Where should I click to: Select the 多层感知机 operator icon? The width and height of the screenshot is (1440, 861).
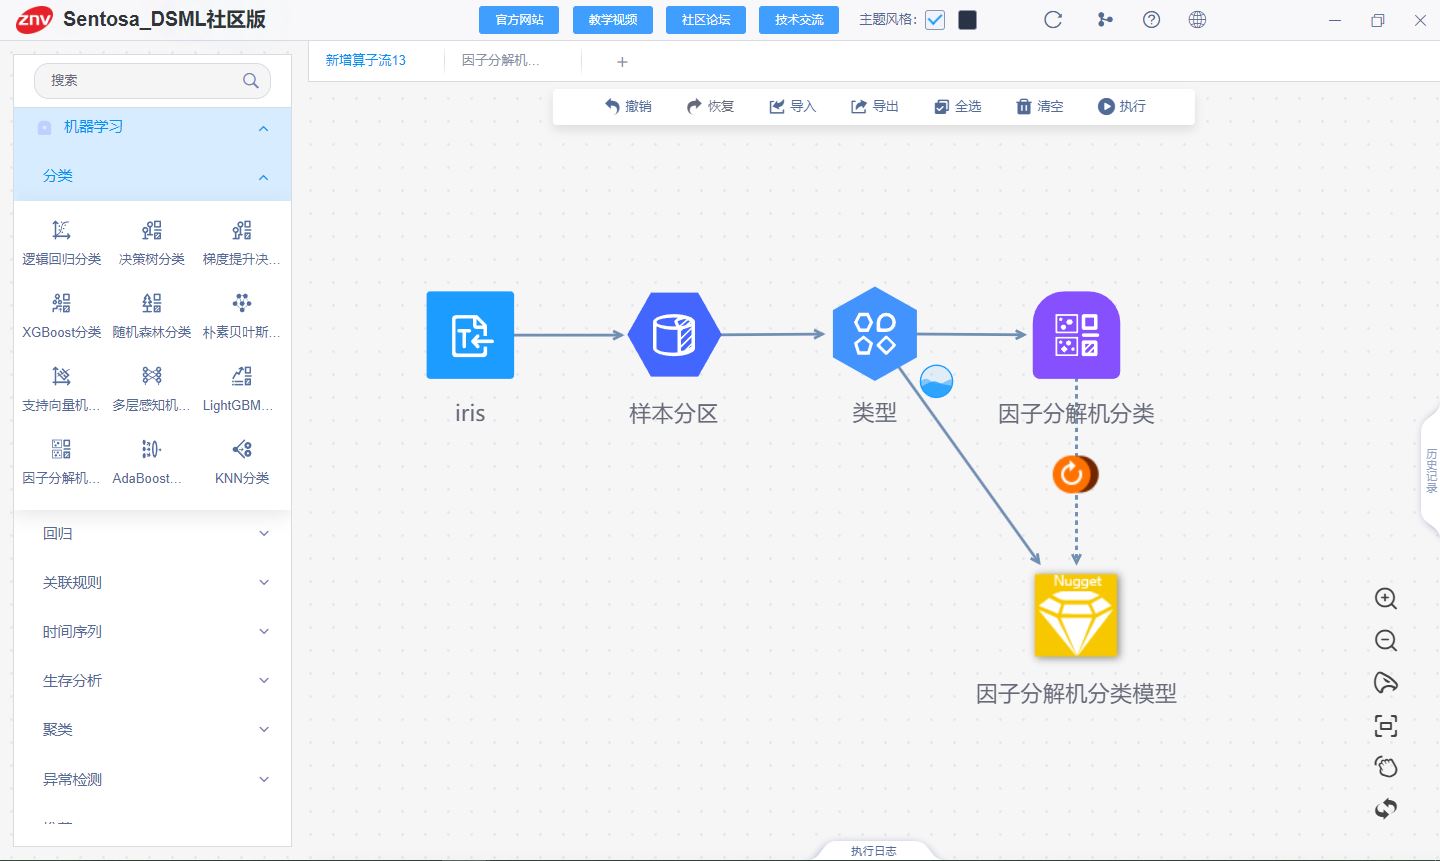[x=151, y=376]
